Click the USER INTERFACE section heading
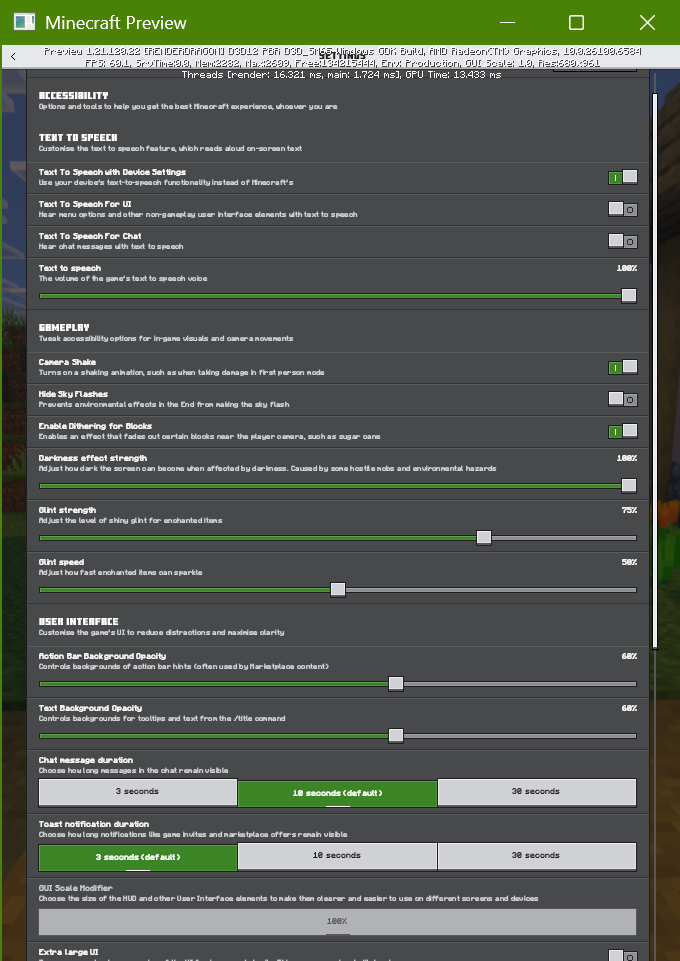The image size is (680, 961). point(78,621)
